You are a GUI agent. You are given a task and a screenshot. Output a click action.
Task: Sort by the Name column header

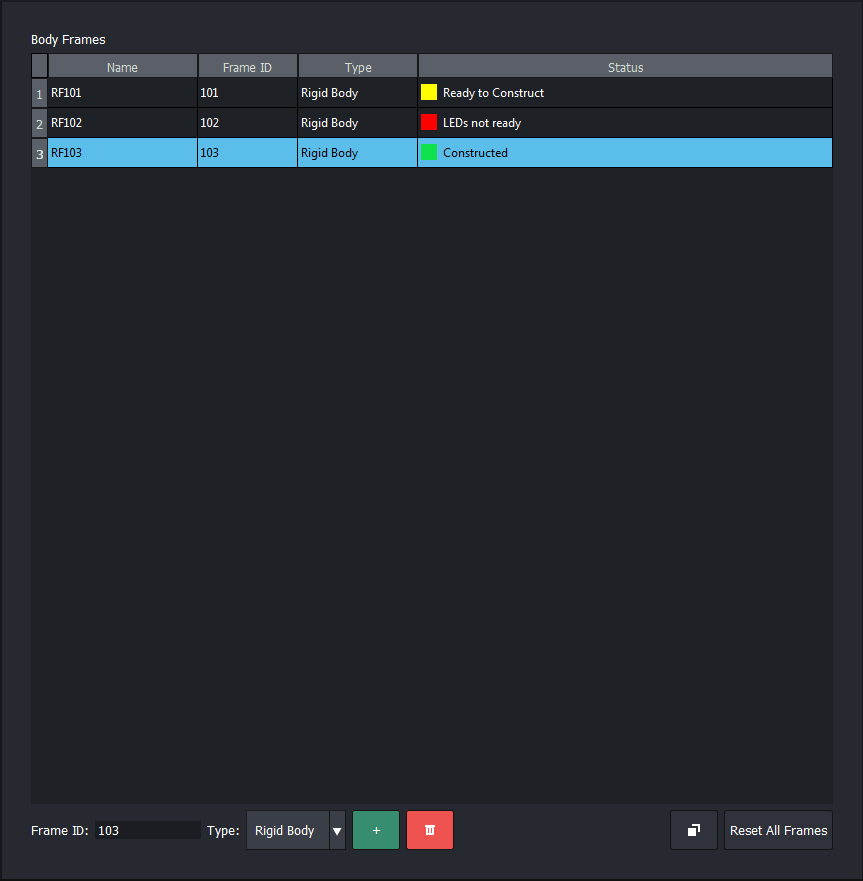[122, 67]
